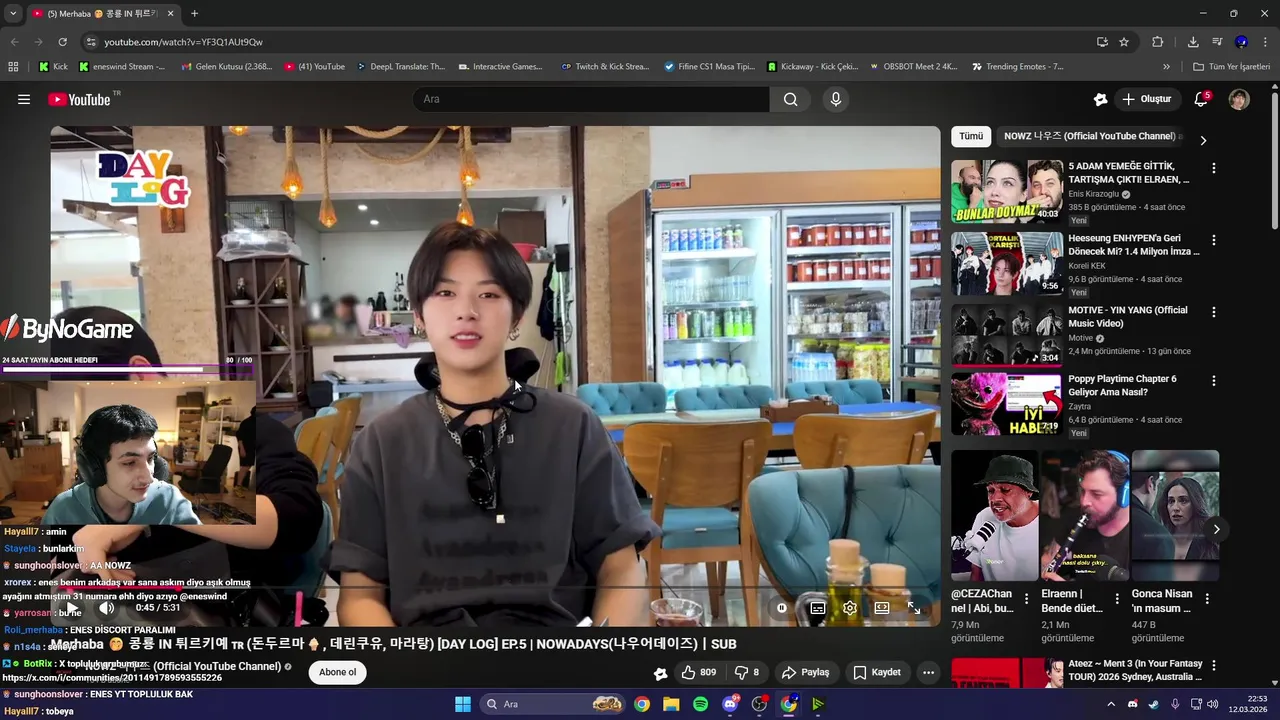Viewport: 1280px width, 720px height.
Task: Open options menu for Heeseung ENHYPEN video
Action: [1213, 240]
